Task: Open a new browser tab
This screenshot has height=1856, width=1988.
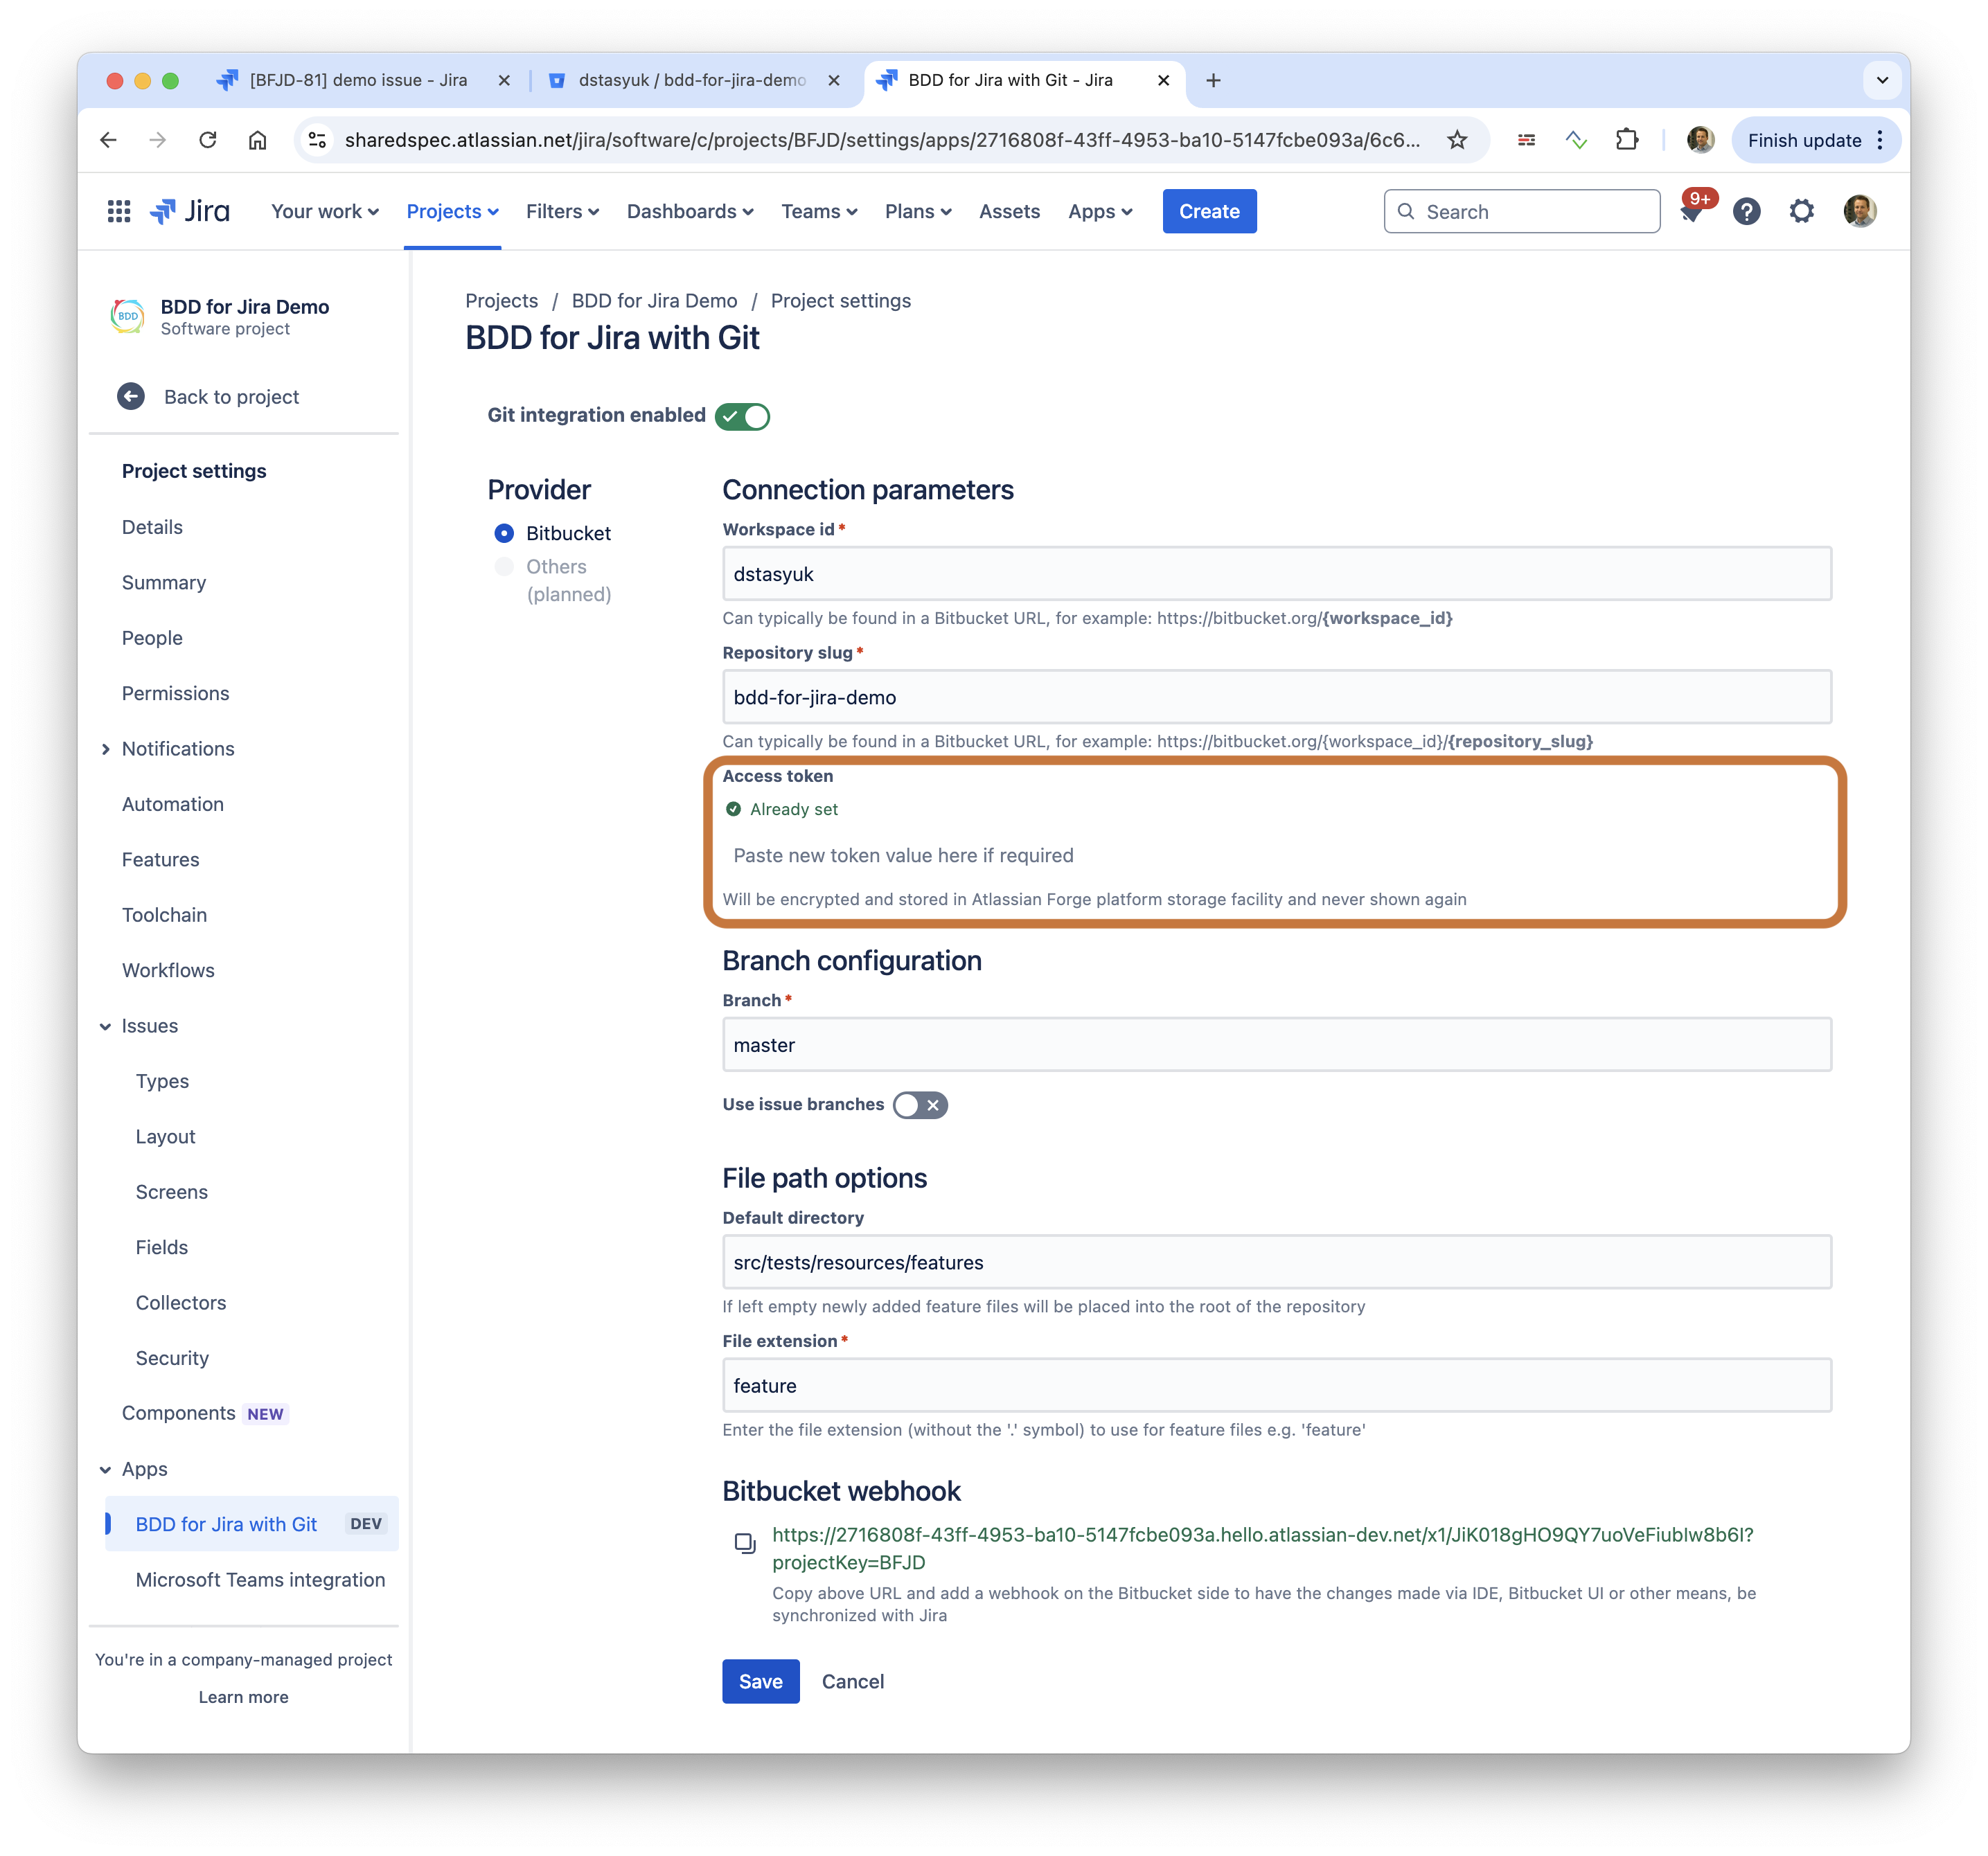Action: (1213, 80)
